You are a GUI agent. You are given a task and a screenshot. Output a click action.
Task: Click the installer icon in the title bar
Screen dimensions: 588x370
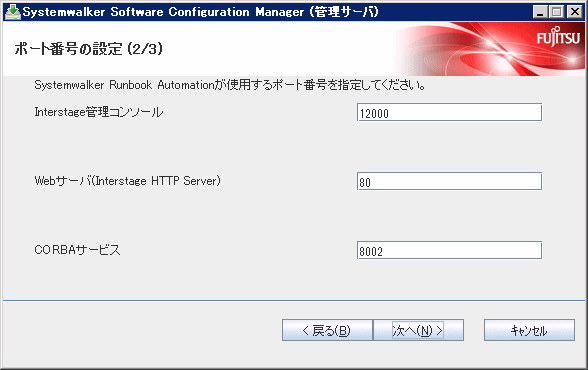point(12,12)
